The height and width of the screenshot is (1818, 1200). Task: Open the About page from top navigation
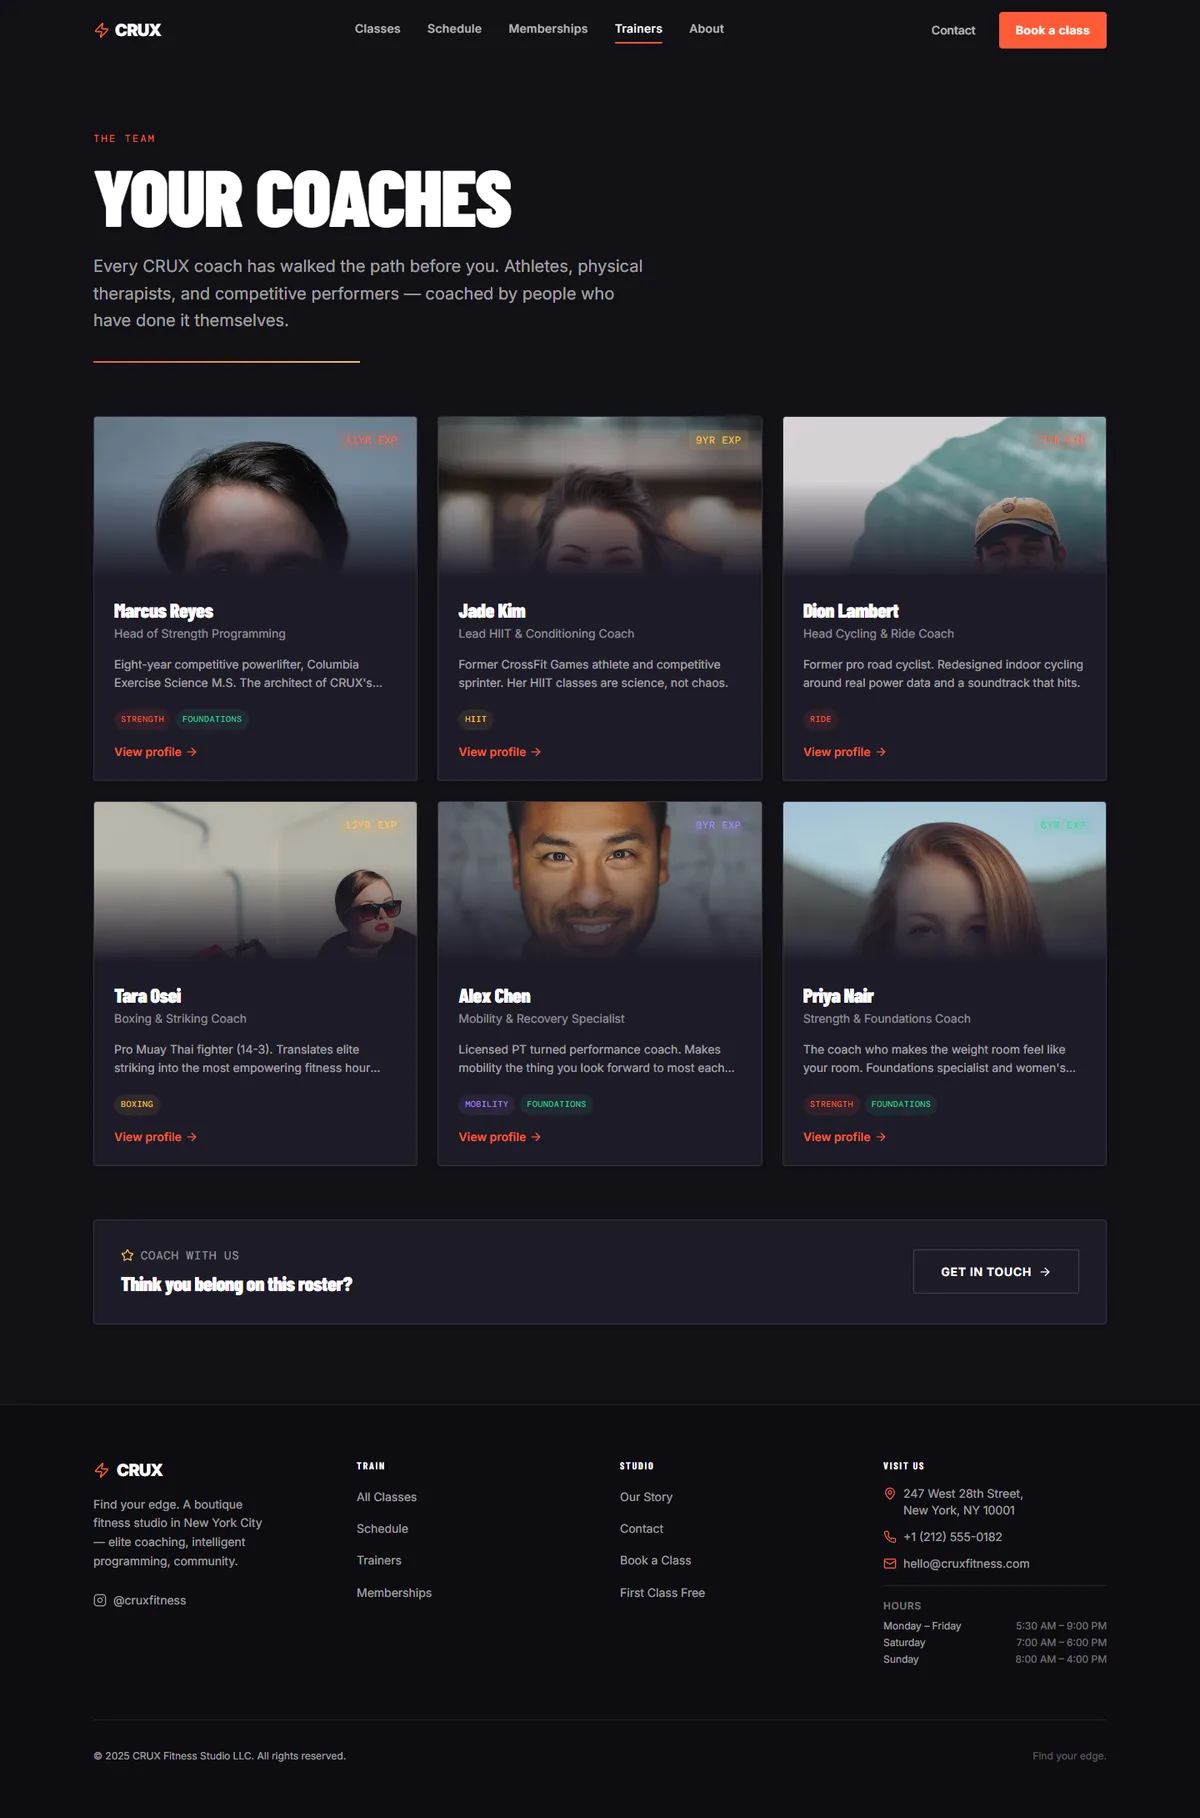point(706,29)
